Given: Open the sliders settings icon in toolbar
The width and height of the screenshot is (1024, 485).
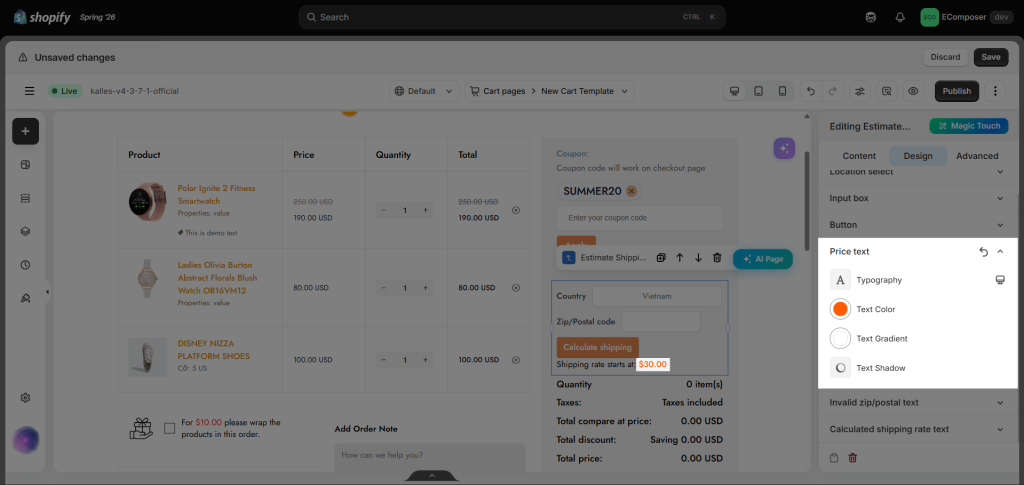Looking at the screenshot, I should coord(859,91).
